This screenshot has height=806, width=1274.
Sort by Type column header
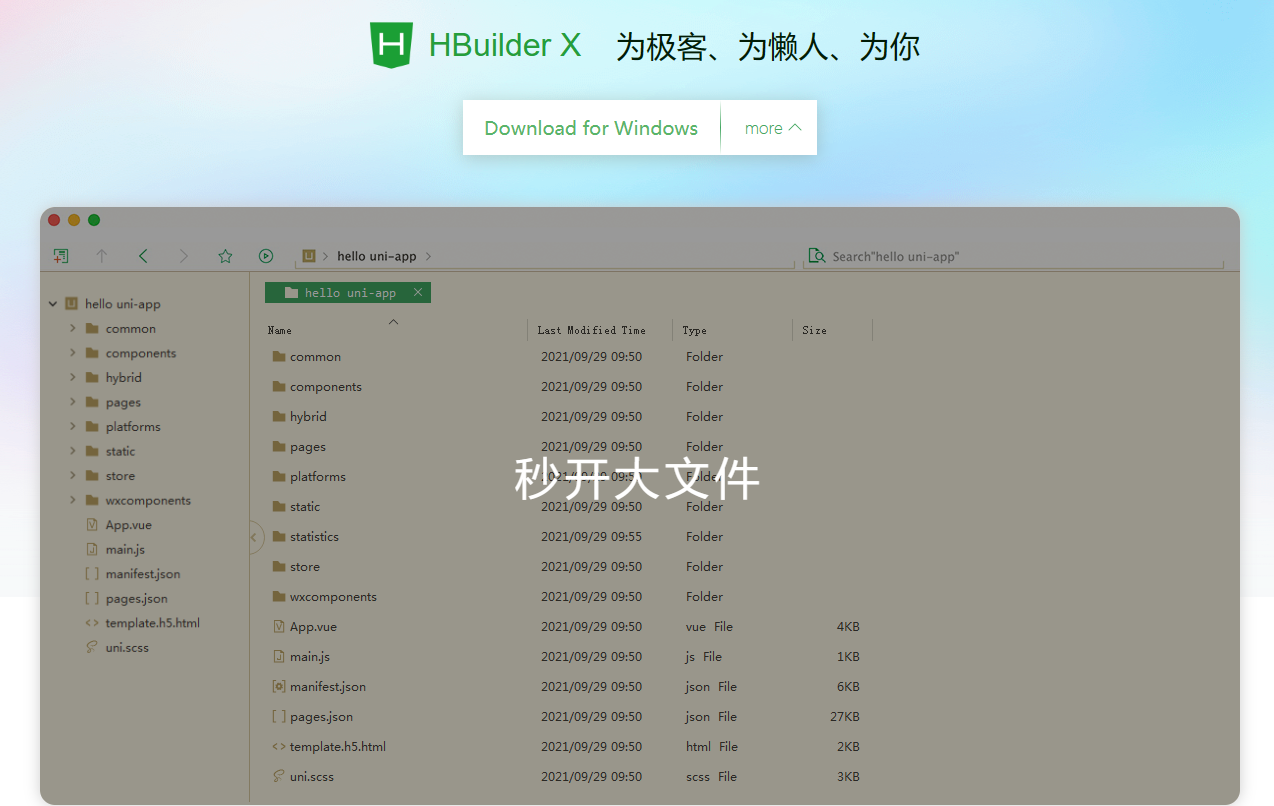click(695, 330)
